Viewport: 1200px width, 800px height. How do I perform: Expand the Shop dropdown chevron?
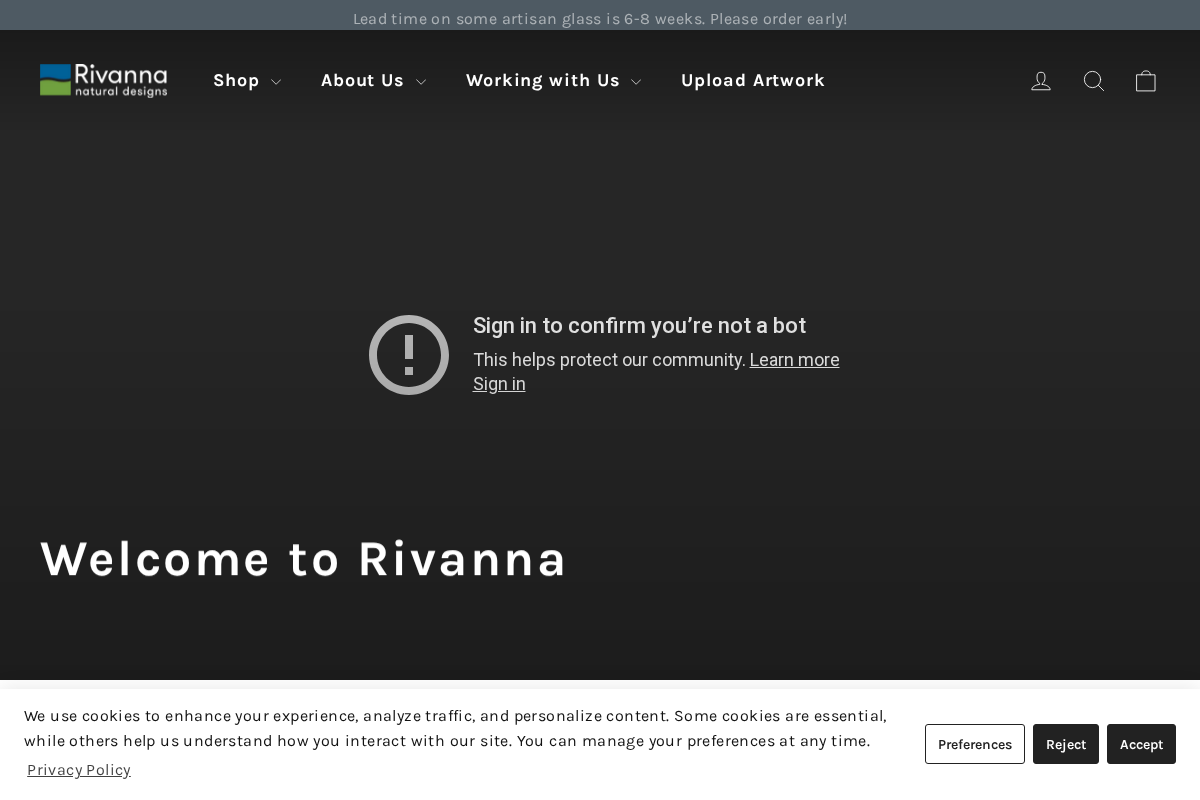[x=276, y=81]
